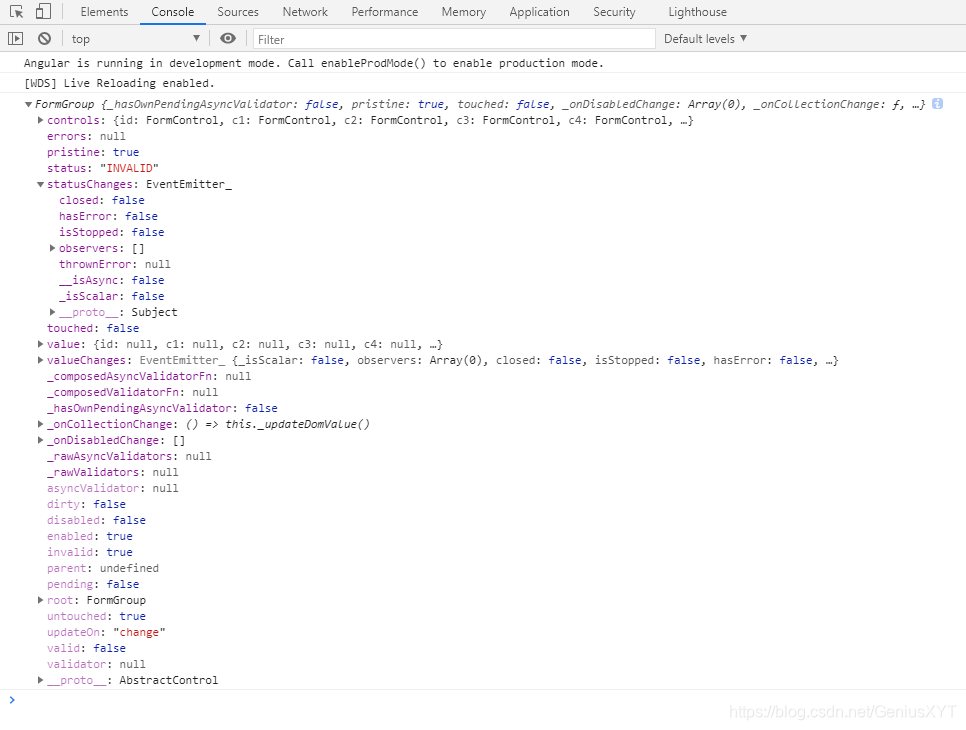Click the untouched: true row
Screen dimensions: 966x730
point(96,617)
